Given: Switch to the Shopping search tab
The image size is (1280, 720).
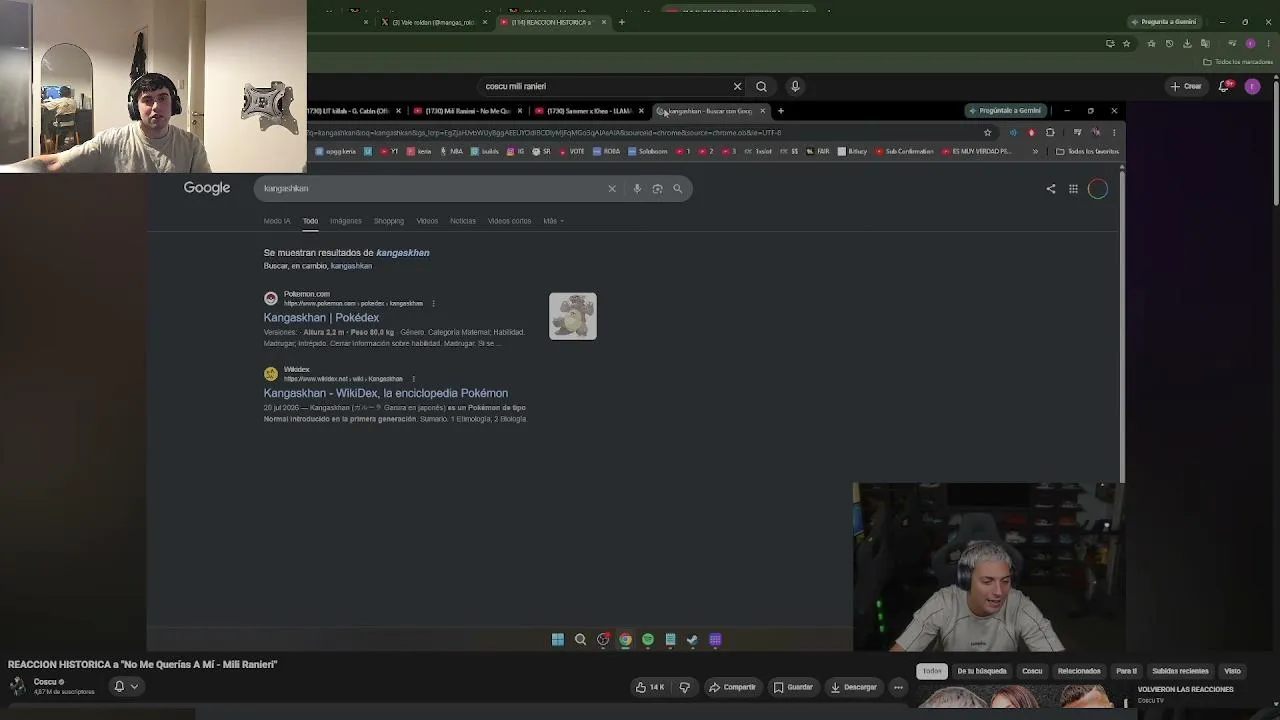Looking at the screenshot, I should (389, 221).
